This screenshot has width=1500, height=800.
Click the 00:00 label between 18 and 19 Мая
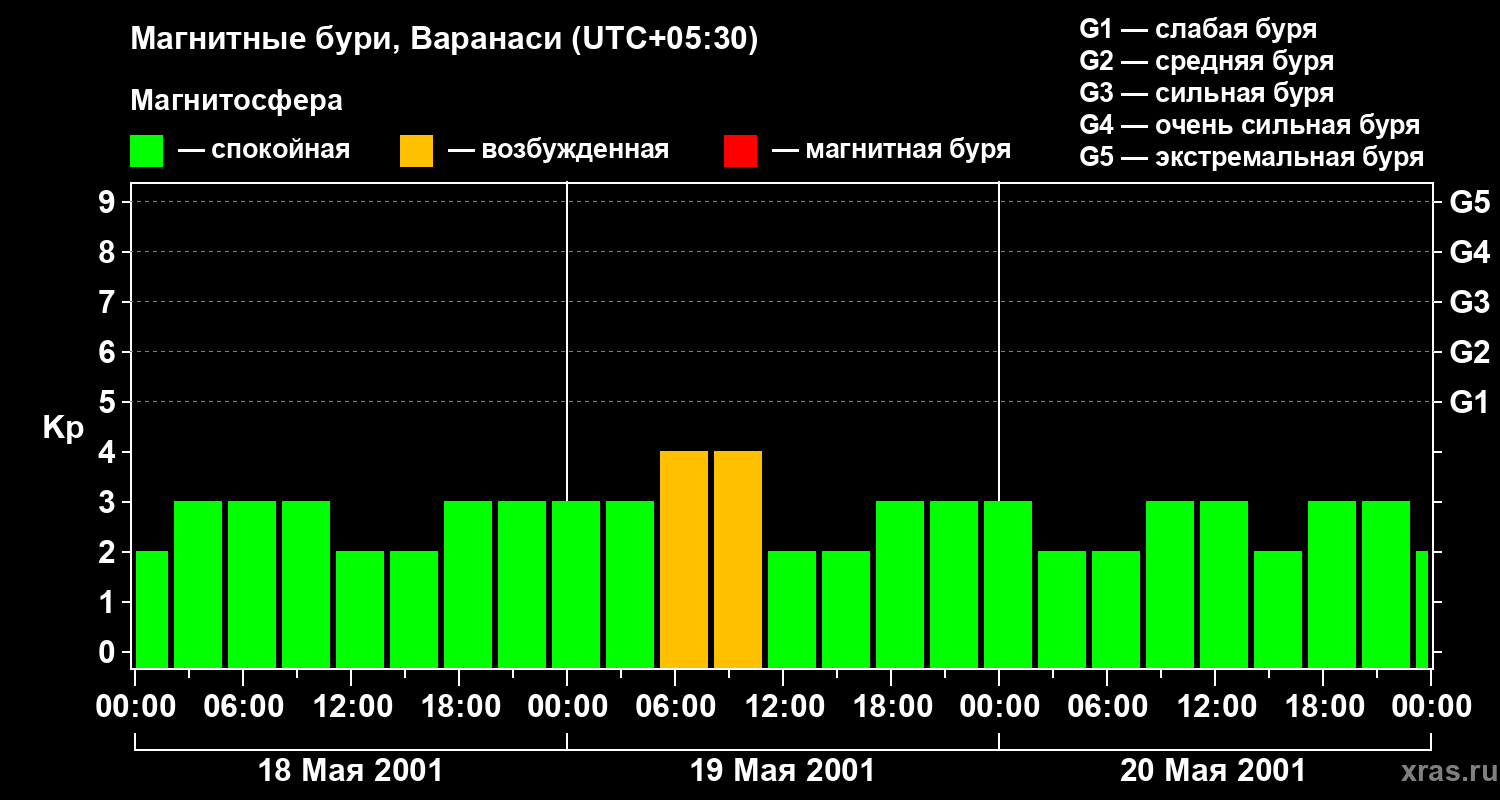[567, 707]
